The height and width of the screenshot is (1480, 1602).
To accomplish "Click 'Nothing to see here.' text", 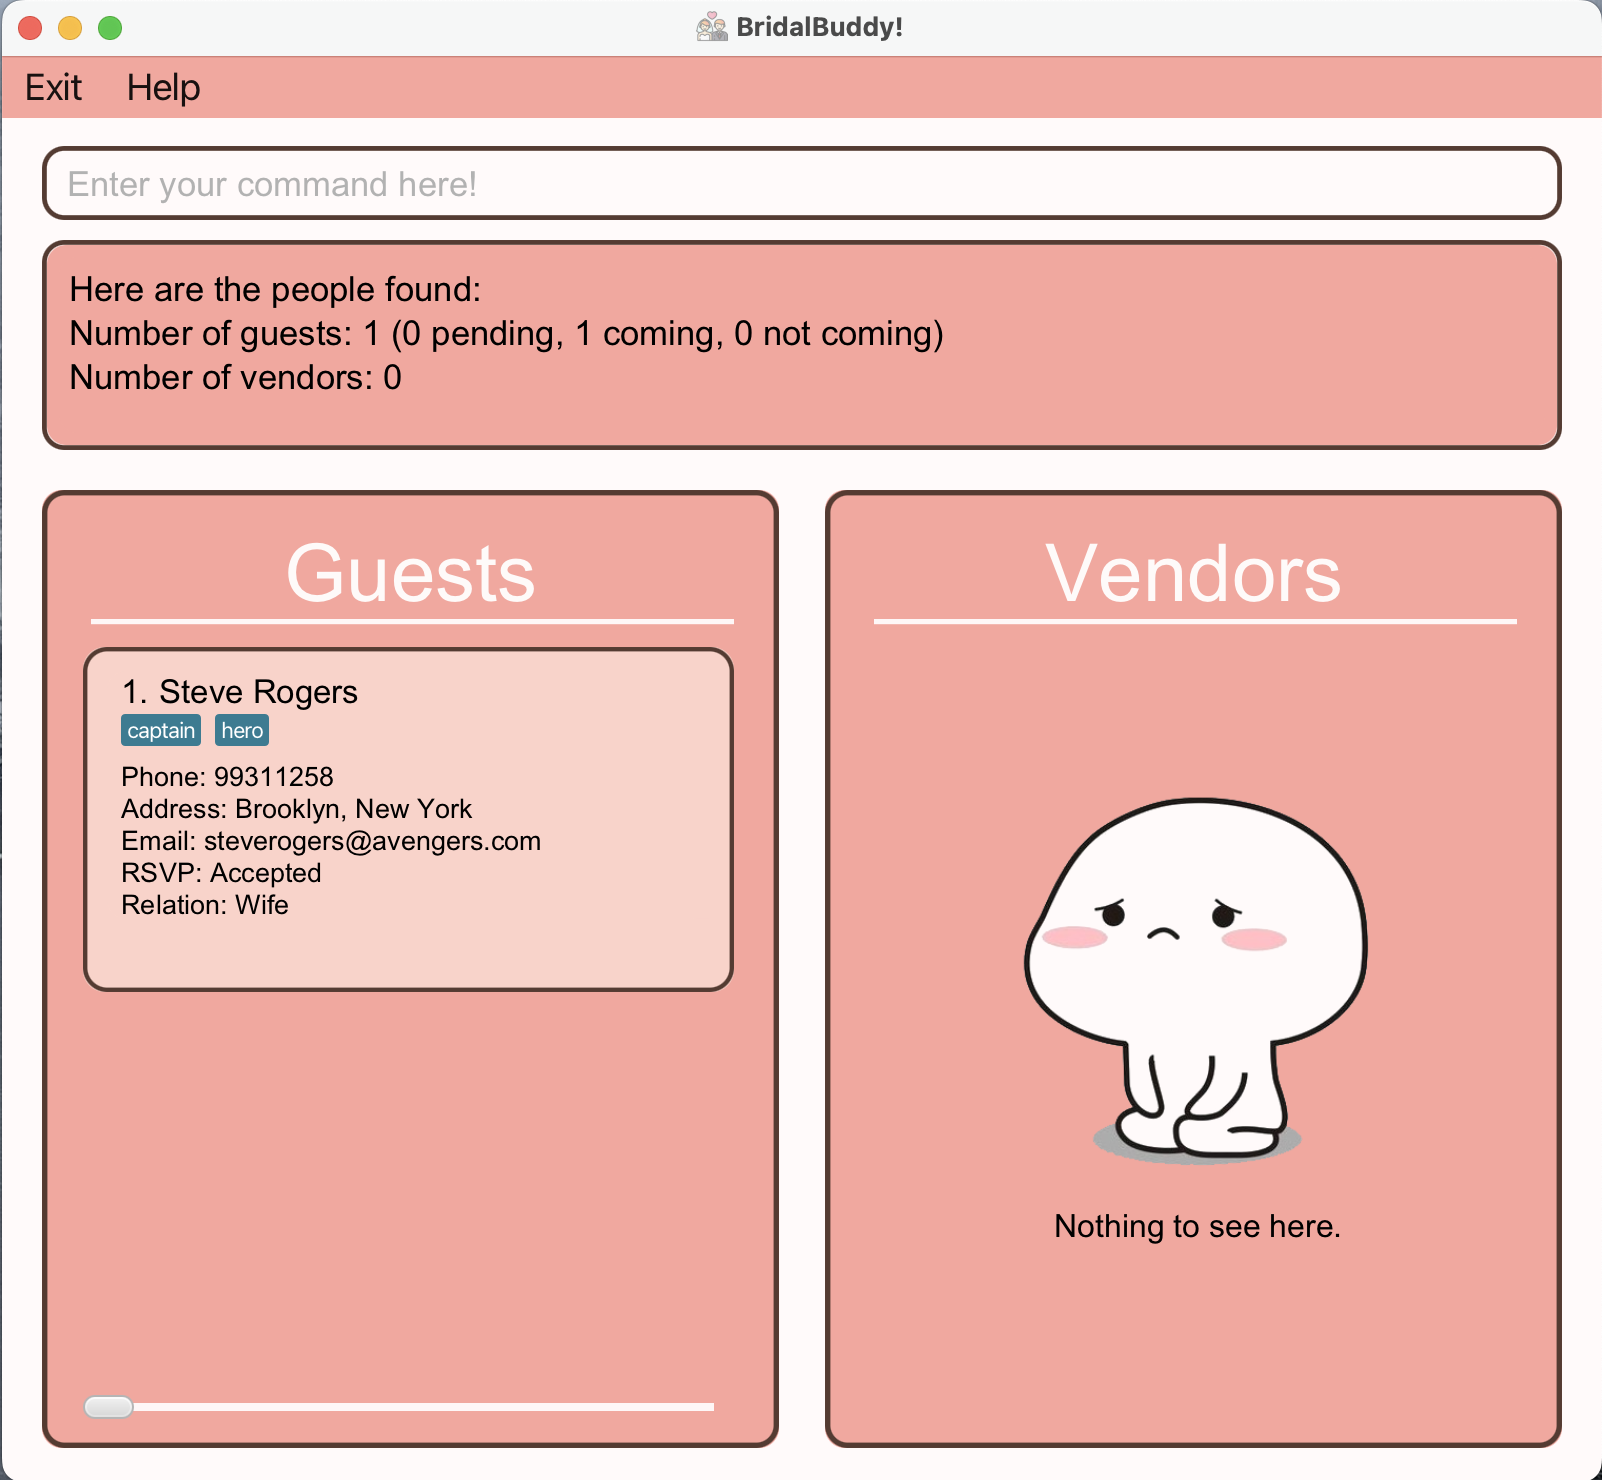I will pos(1197,1226).
